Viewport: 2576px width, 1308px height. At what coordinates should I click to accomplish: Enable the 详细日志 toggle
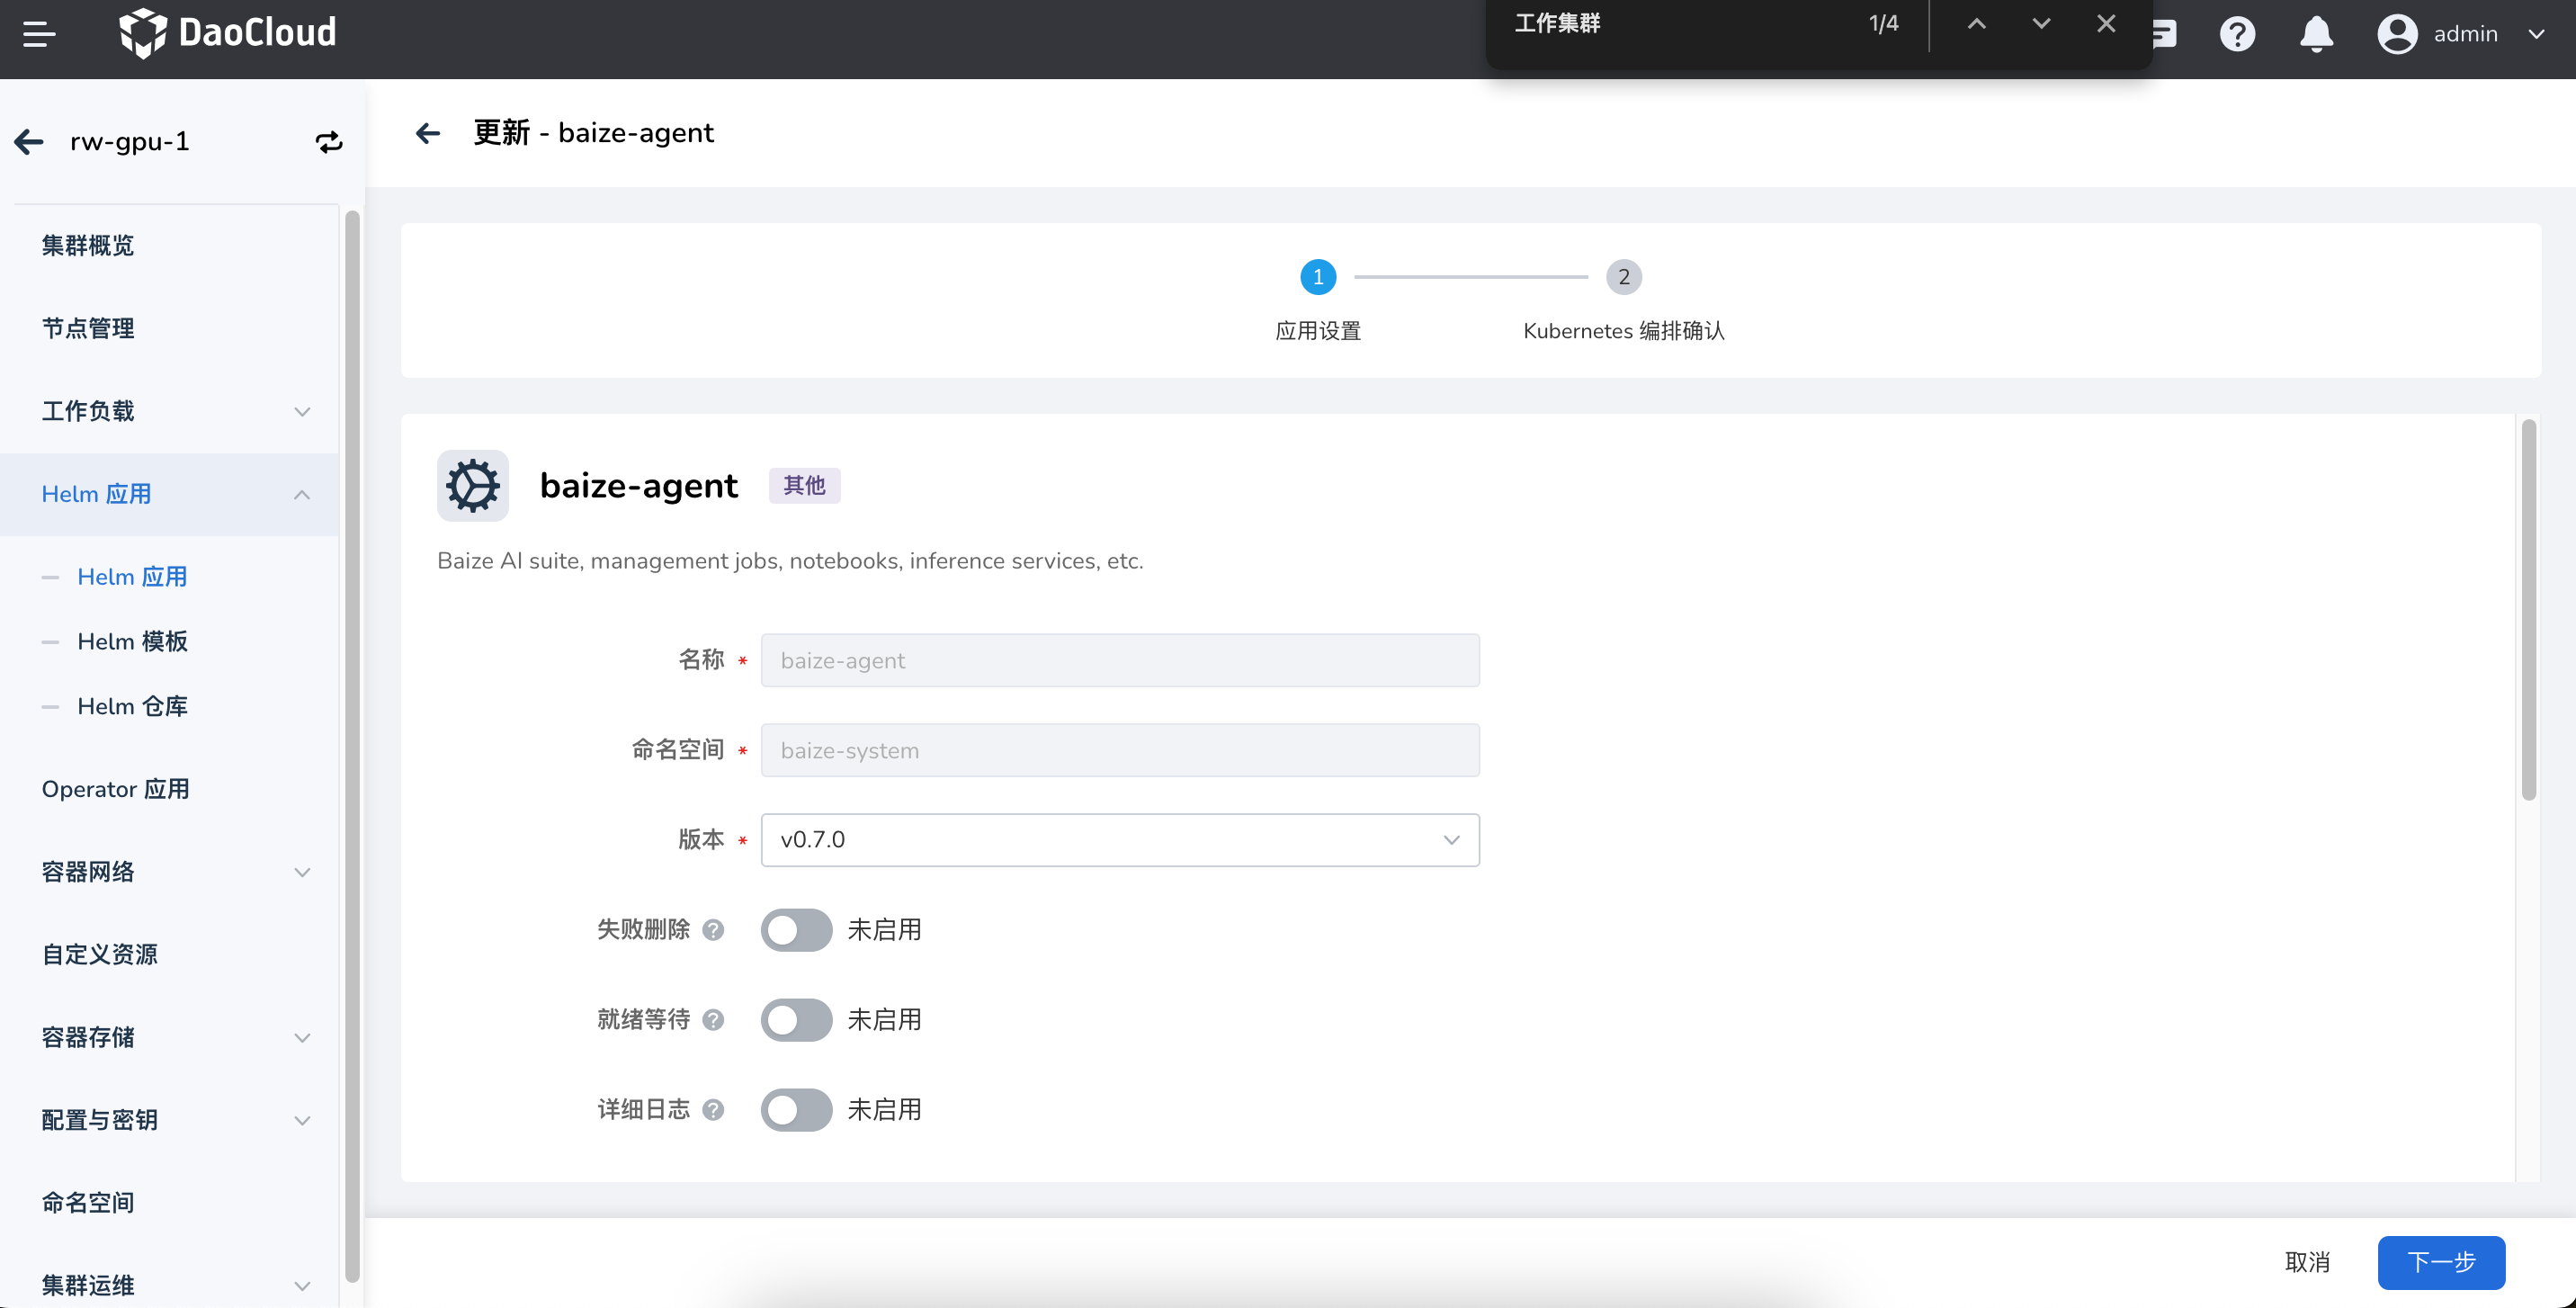[796, 1110]
